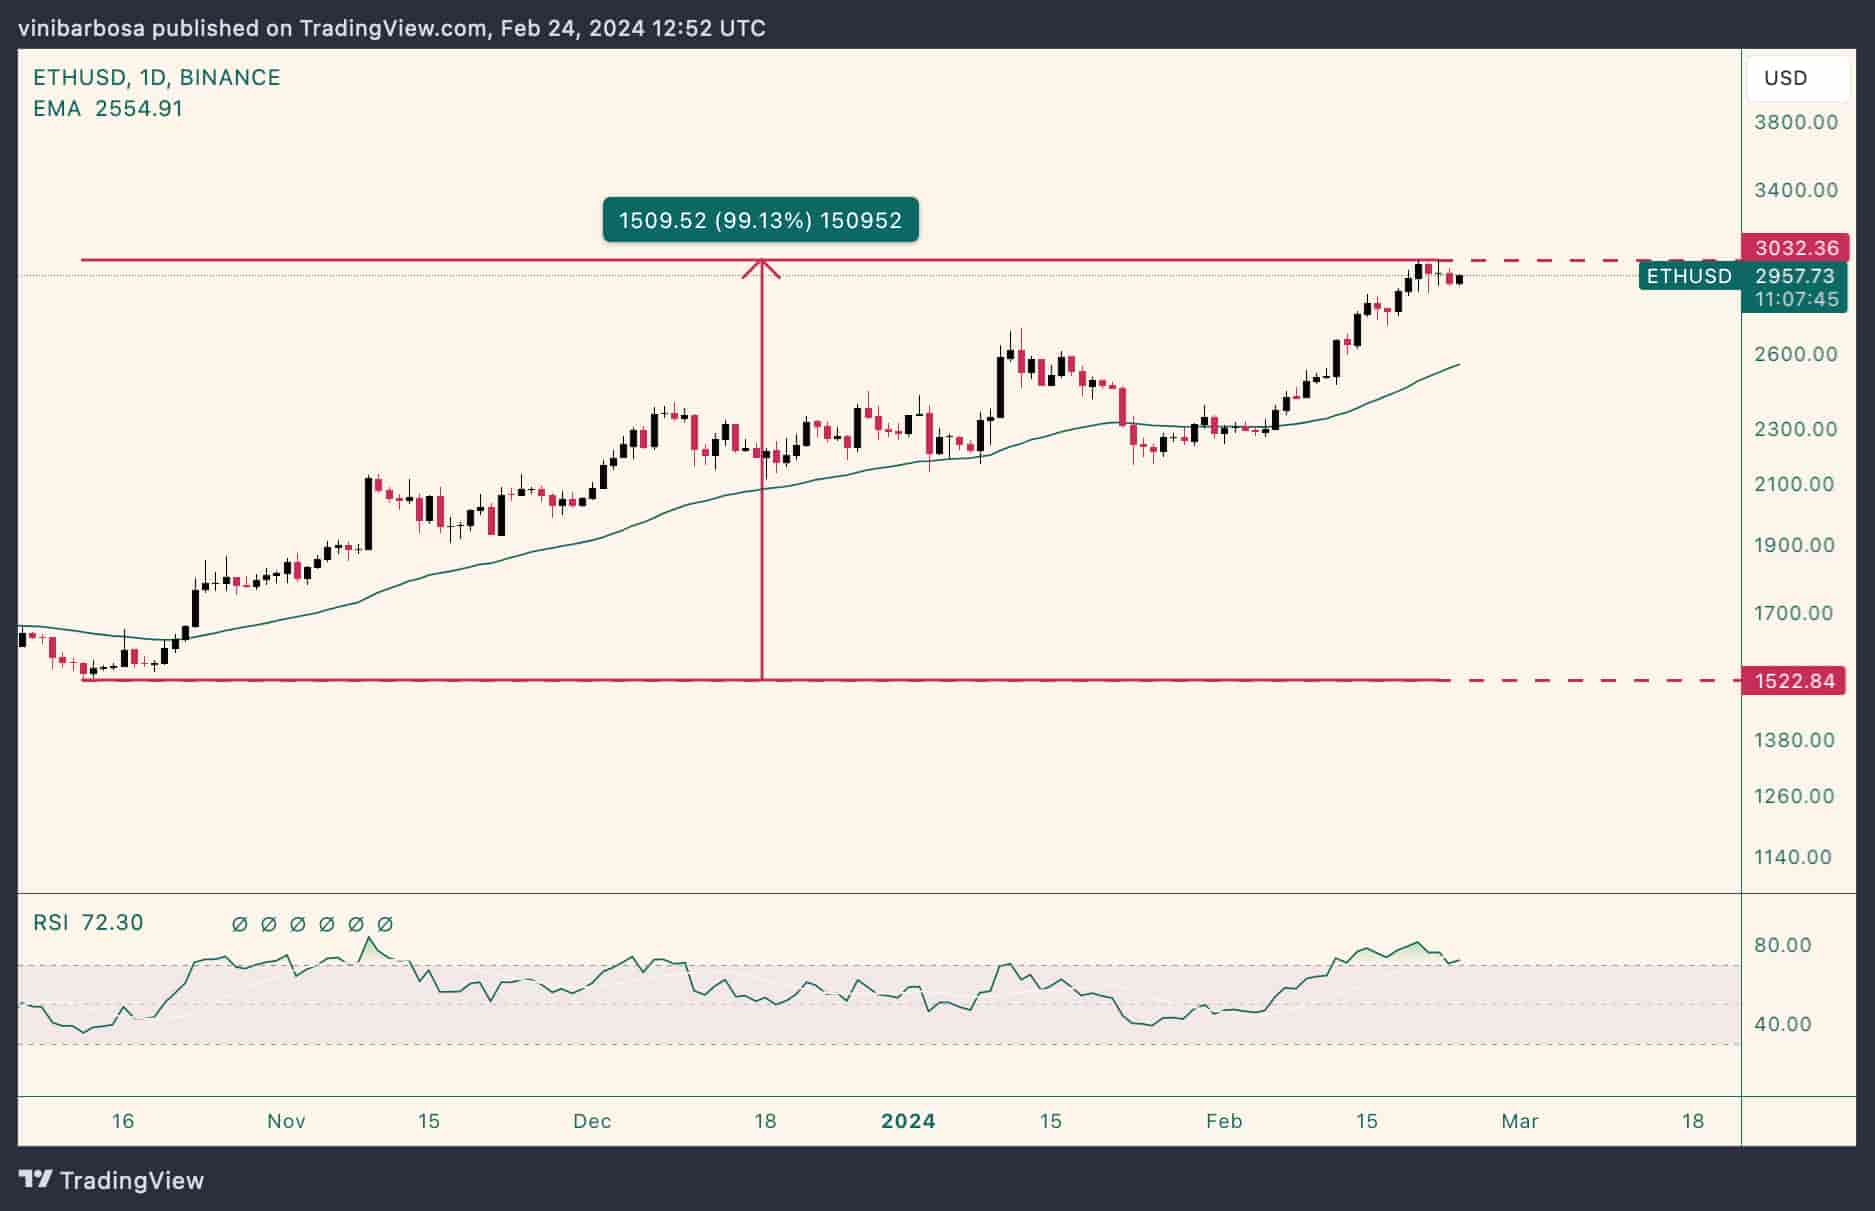The height and width of the screenshot is (1211, 1875).
Task: Select the RSI 72.30 indicator legend
Action: click(88, 922)
